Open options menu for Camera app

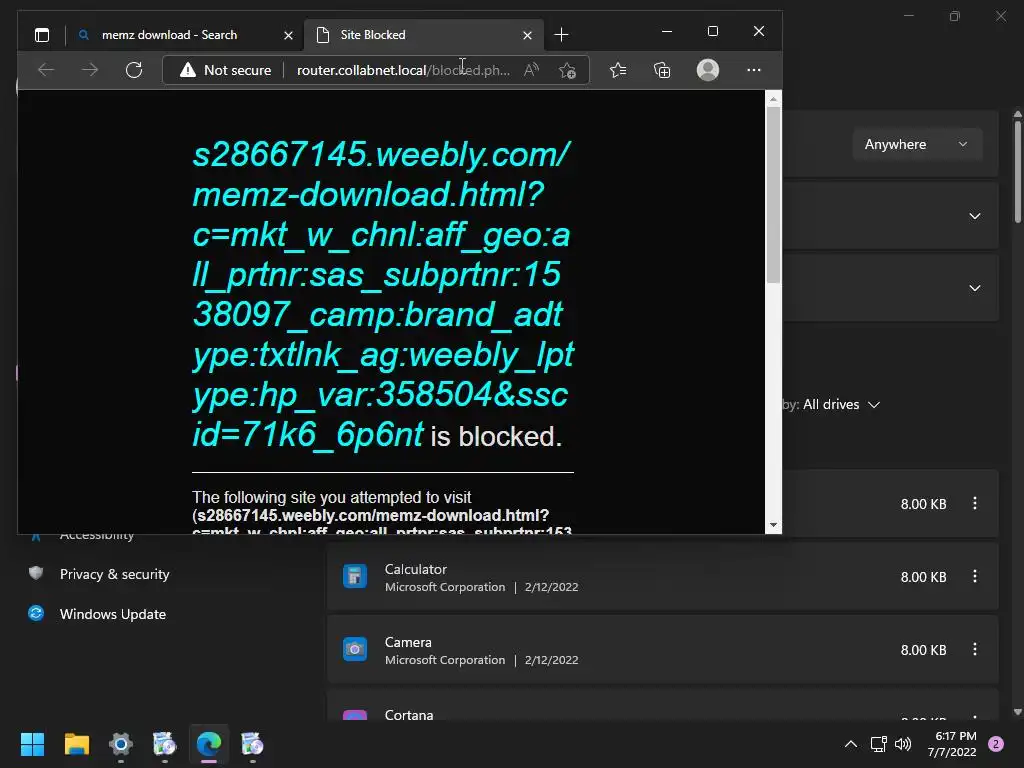(974, 650)
